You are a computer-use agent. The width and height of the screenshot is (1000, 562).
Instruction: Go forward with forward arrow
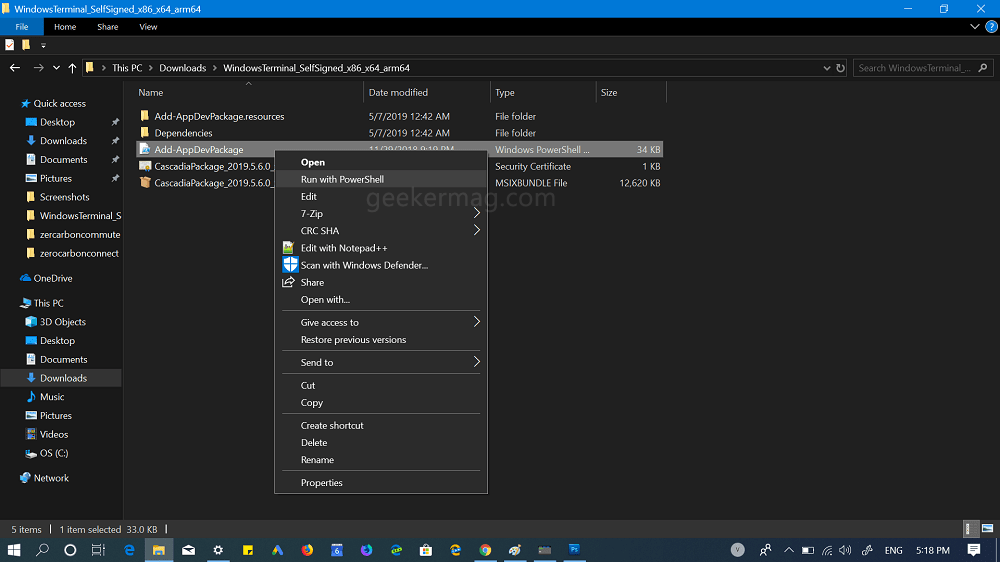[x=38, y=68]
